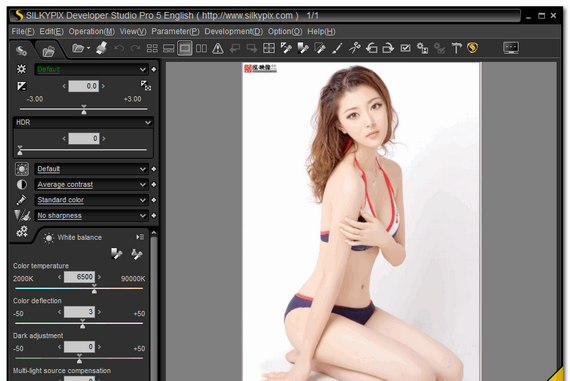Click the exposure value 0.0 field
This screenshot has width=570, height=381.
click(x=84, y=86)
